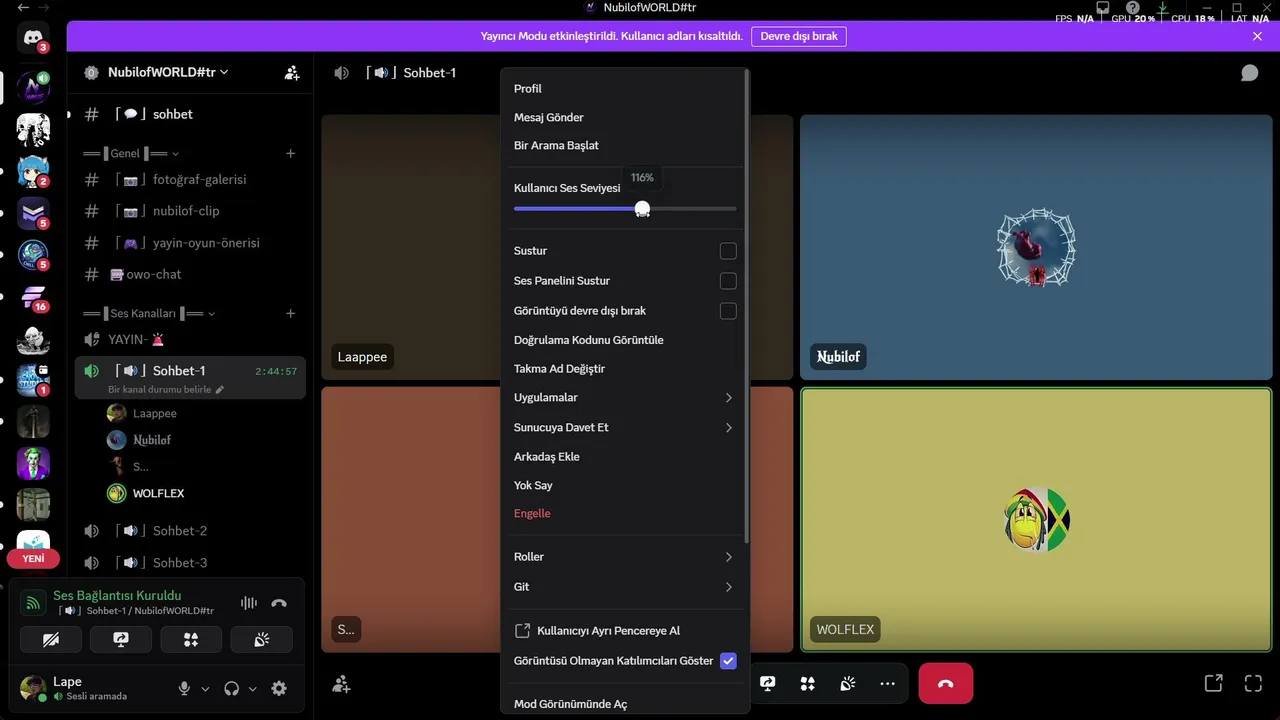Select the WOLFLEX video tile
Viewport: 1280px width, 720px height.
point(1036,520)
